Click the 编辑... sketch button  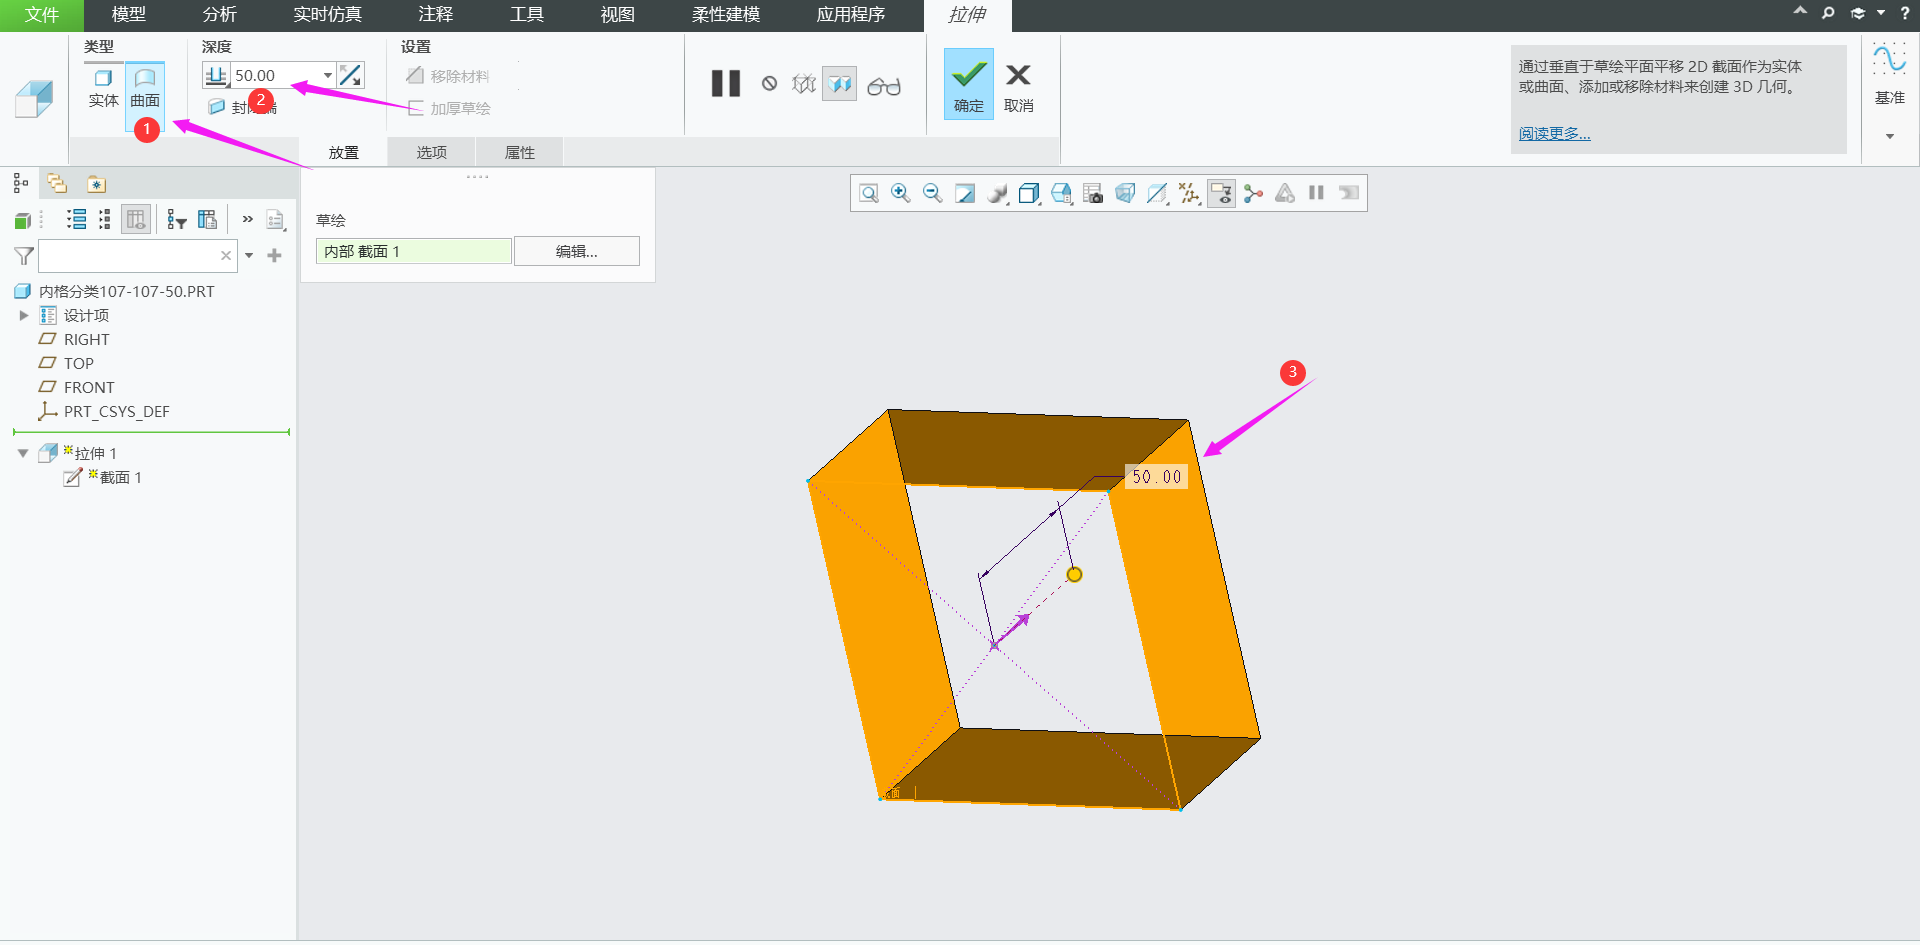(x=577, y=251)
